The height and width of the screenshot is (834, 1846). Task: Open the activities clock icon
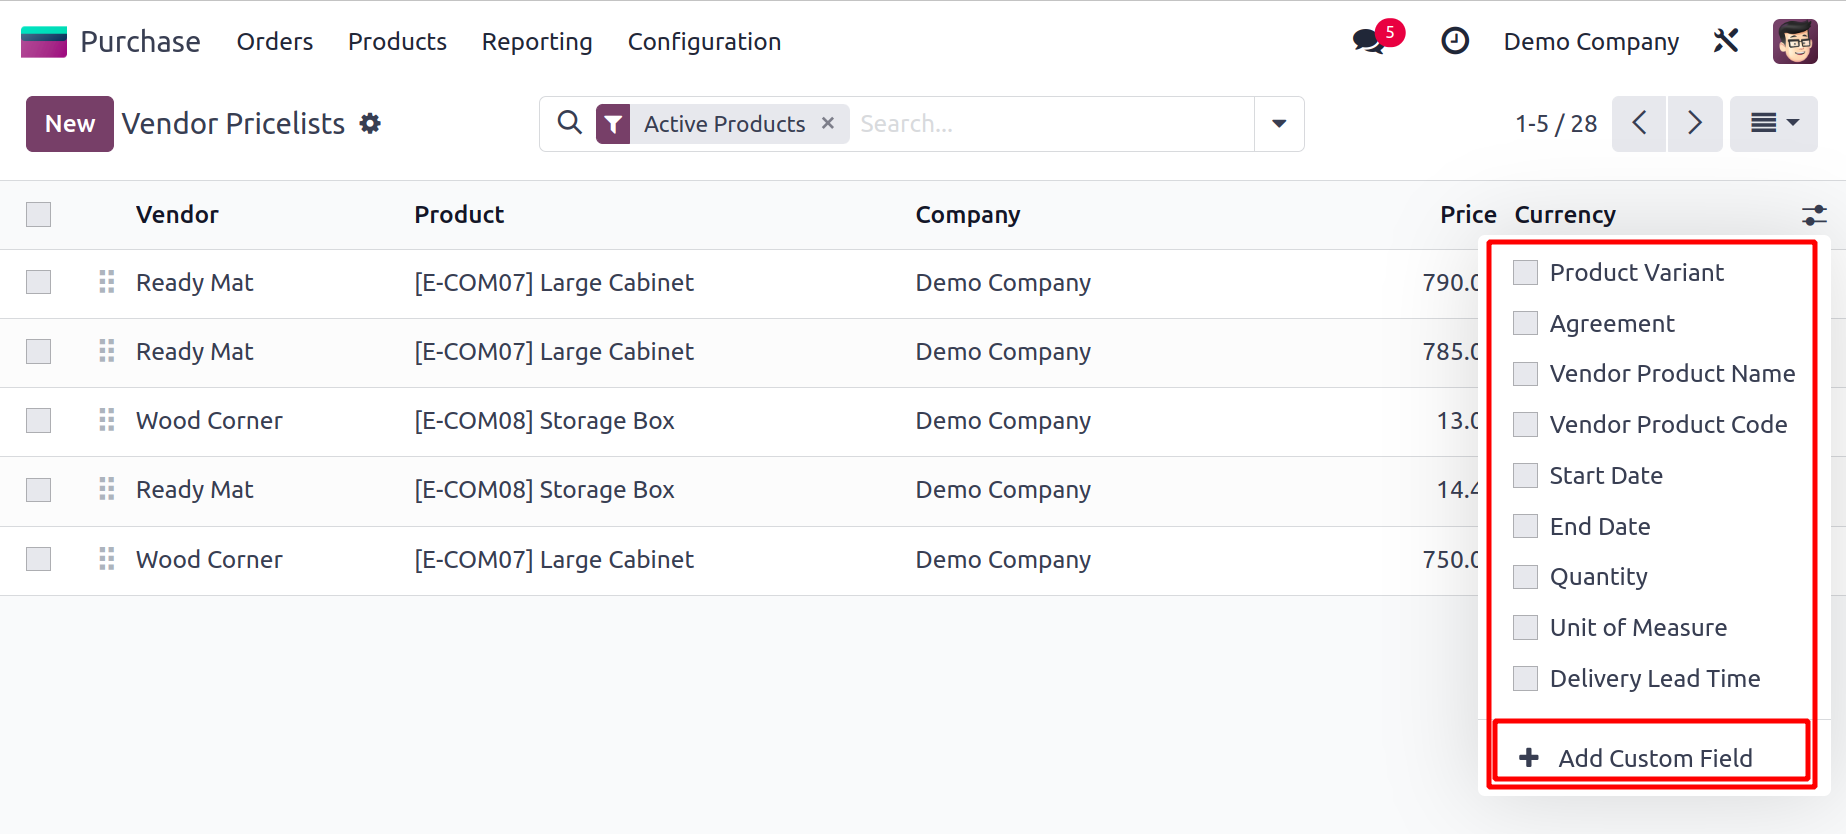pos(1455,41)
